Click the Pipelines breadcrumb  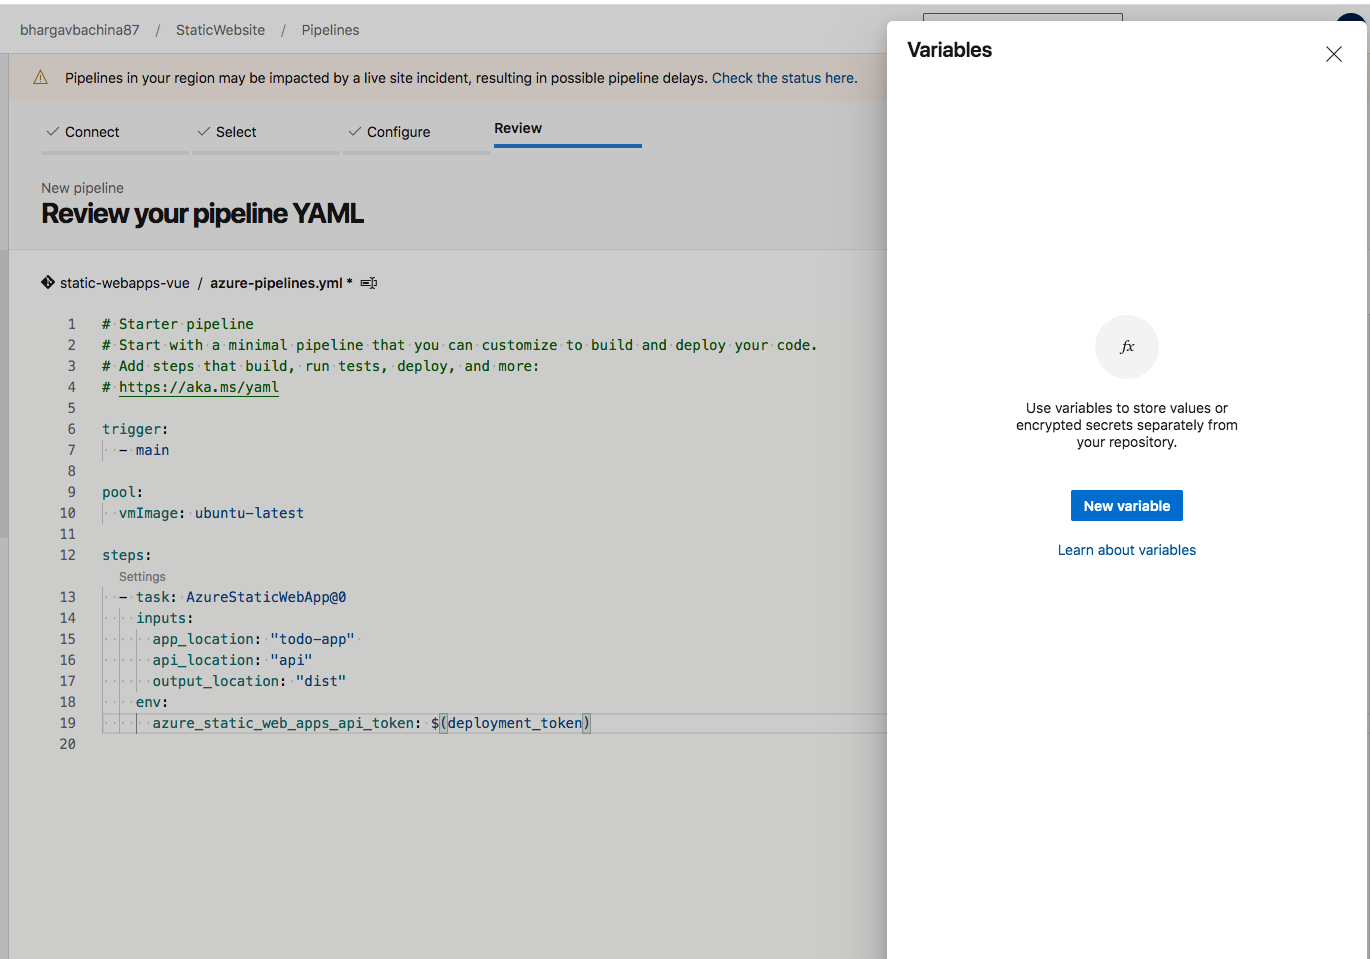point(330,29)
